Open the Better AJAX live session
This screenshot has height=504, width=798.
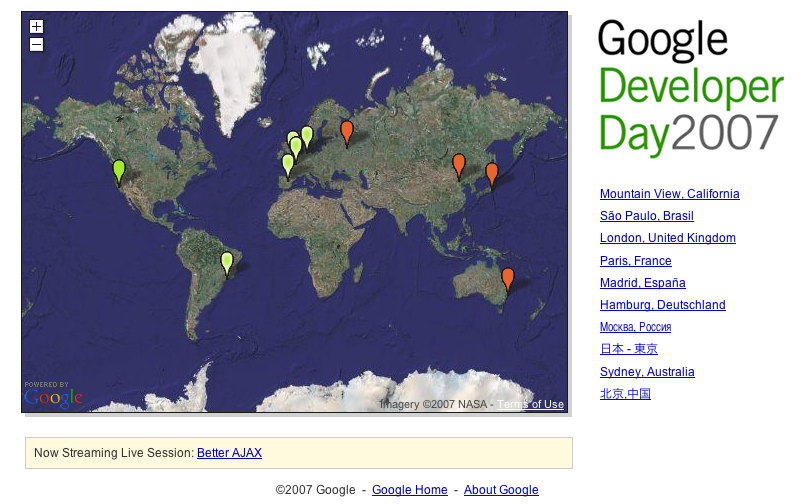(x=229, y=453)
